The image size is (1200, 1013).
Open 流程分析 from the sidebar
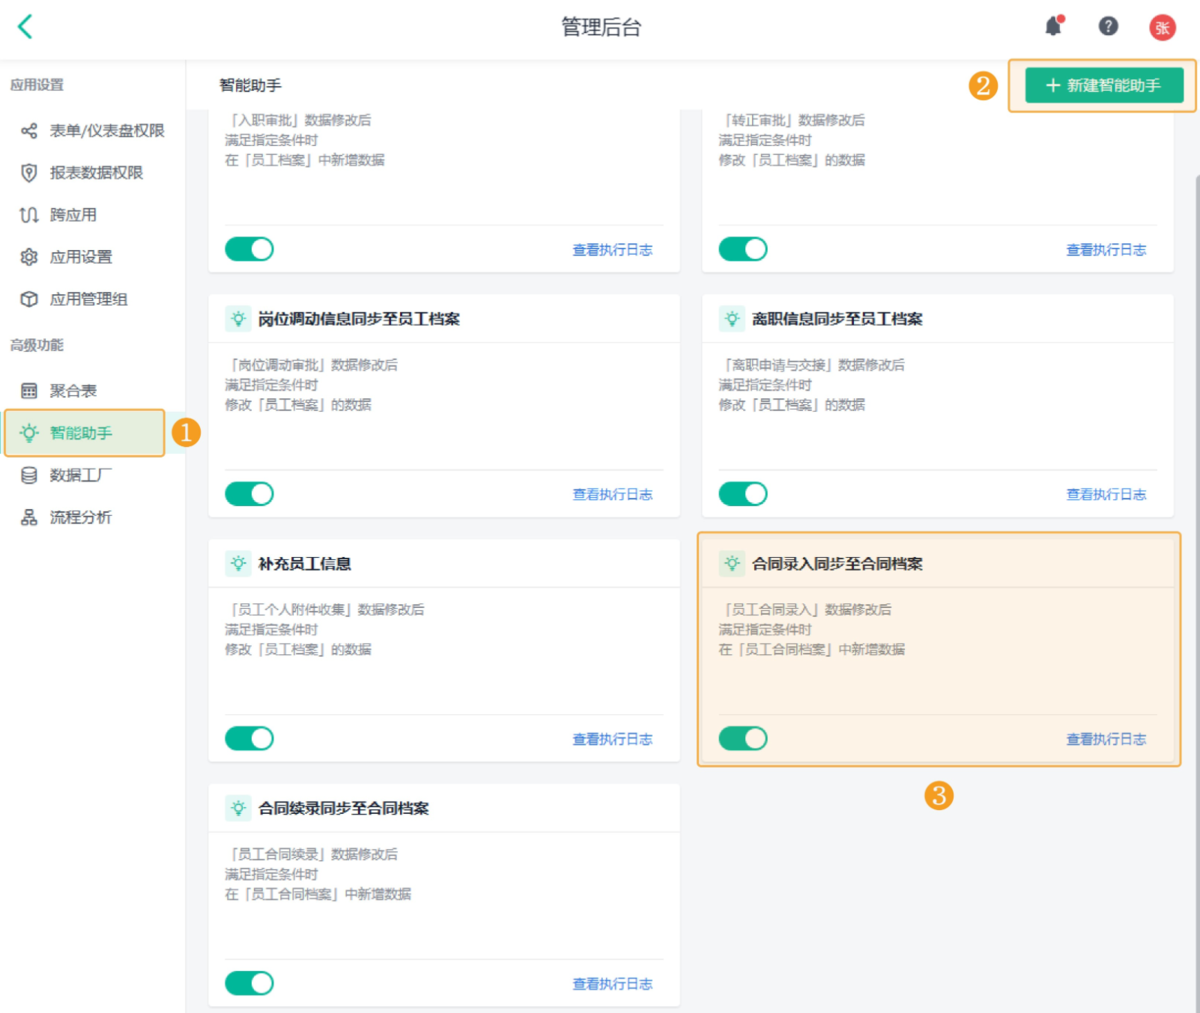(x=81, y=517)
